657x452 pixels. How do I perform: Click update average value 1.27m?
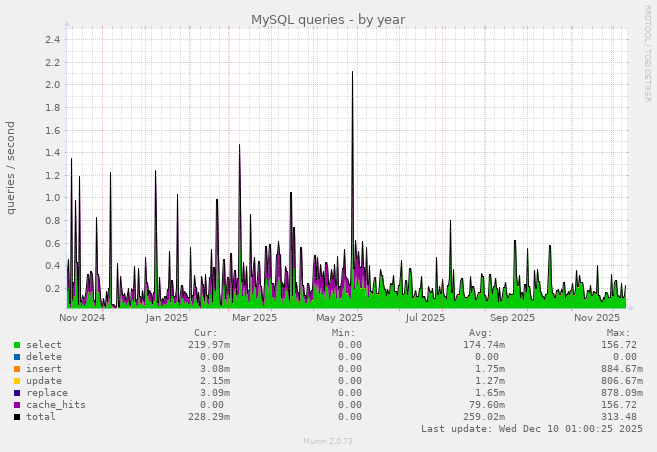click(490, 381)
